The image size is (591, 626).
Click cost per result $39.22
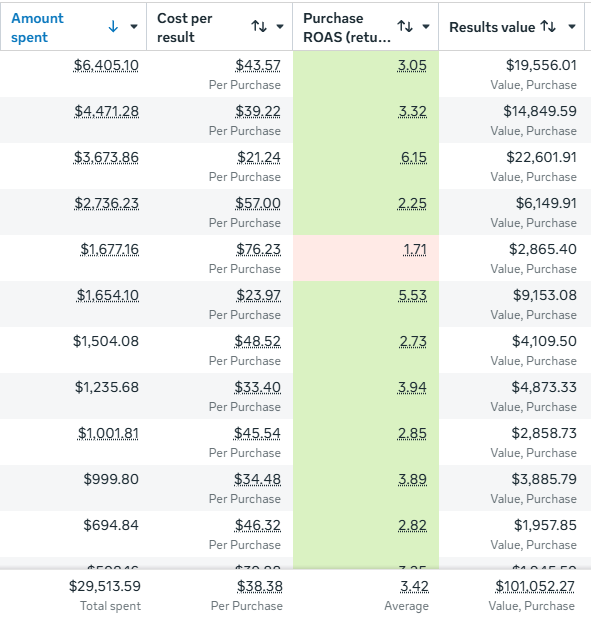point(258,111)
